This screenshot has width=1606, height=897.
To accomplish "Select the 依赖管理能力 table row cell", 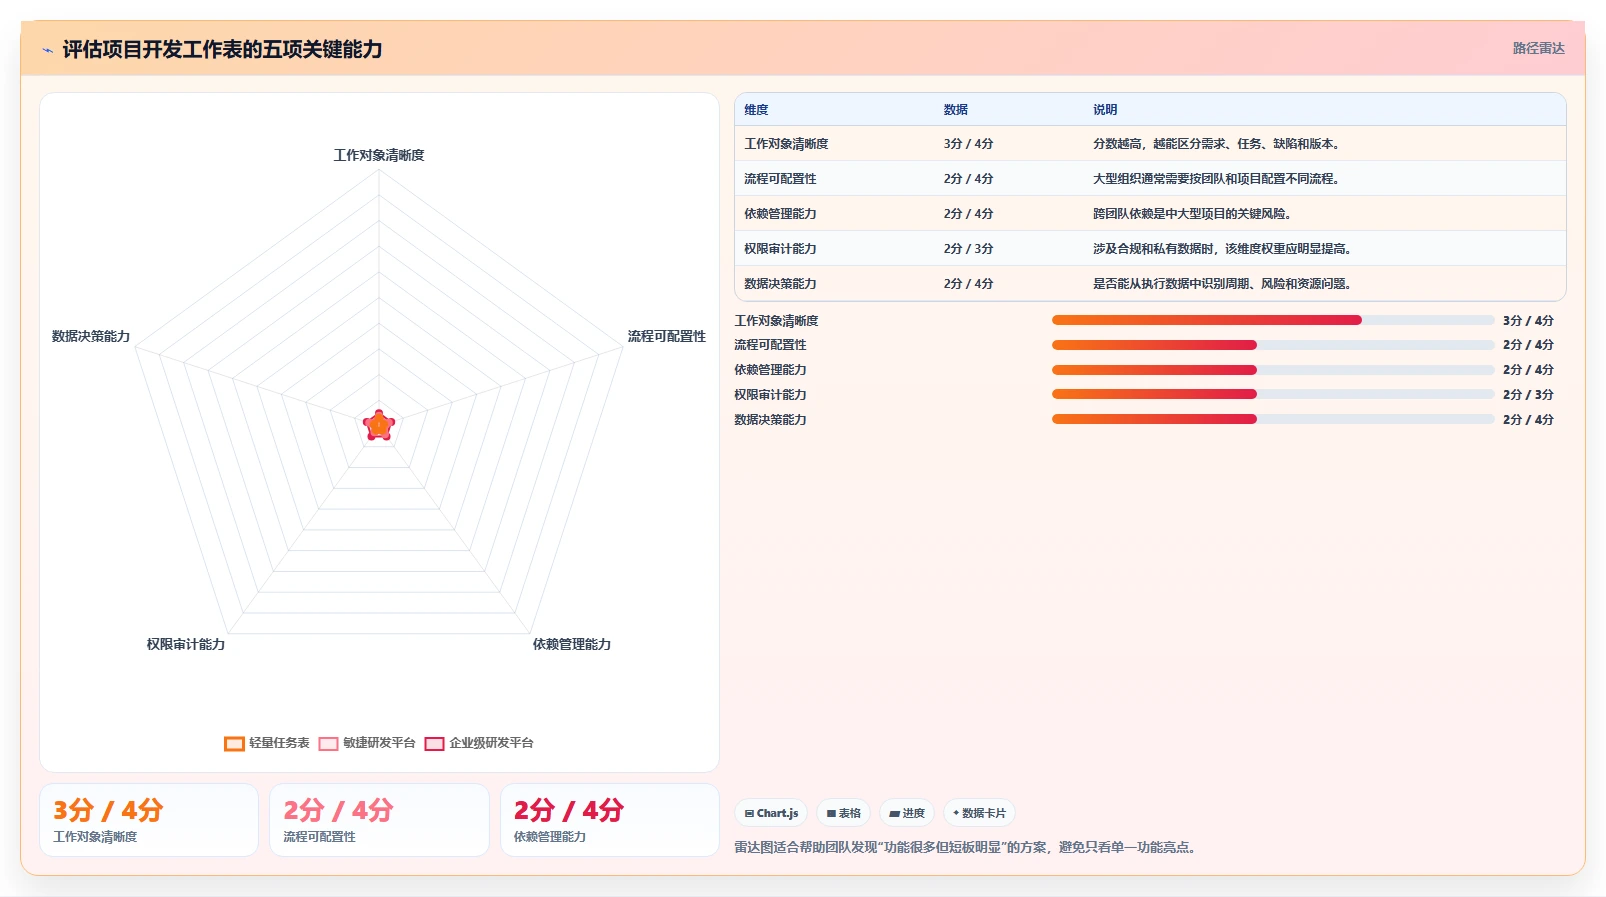I will 780,214.
